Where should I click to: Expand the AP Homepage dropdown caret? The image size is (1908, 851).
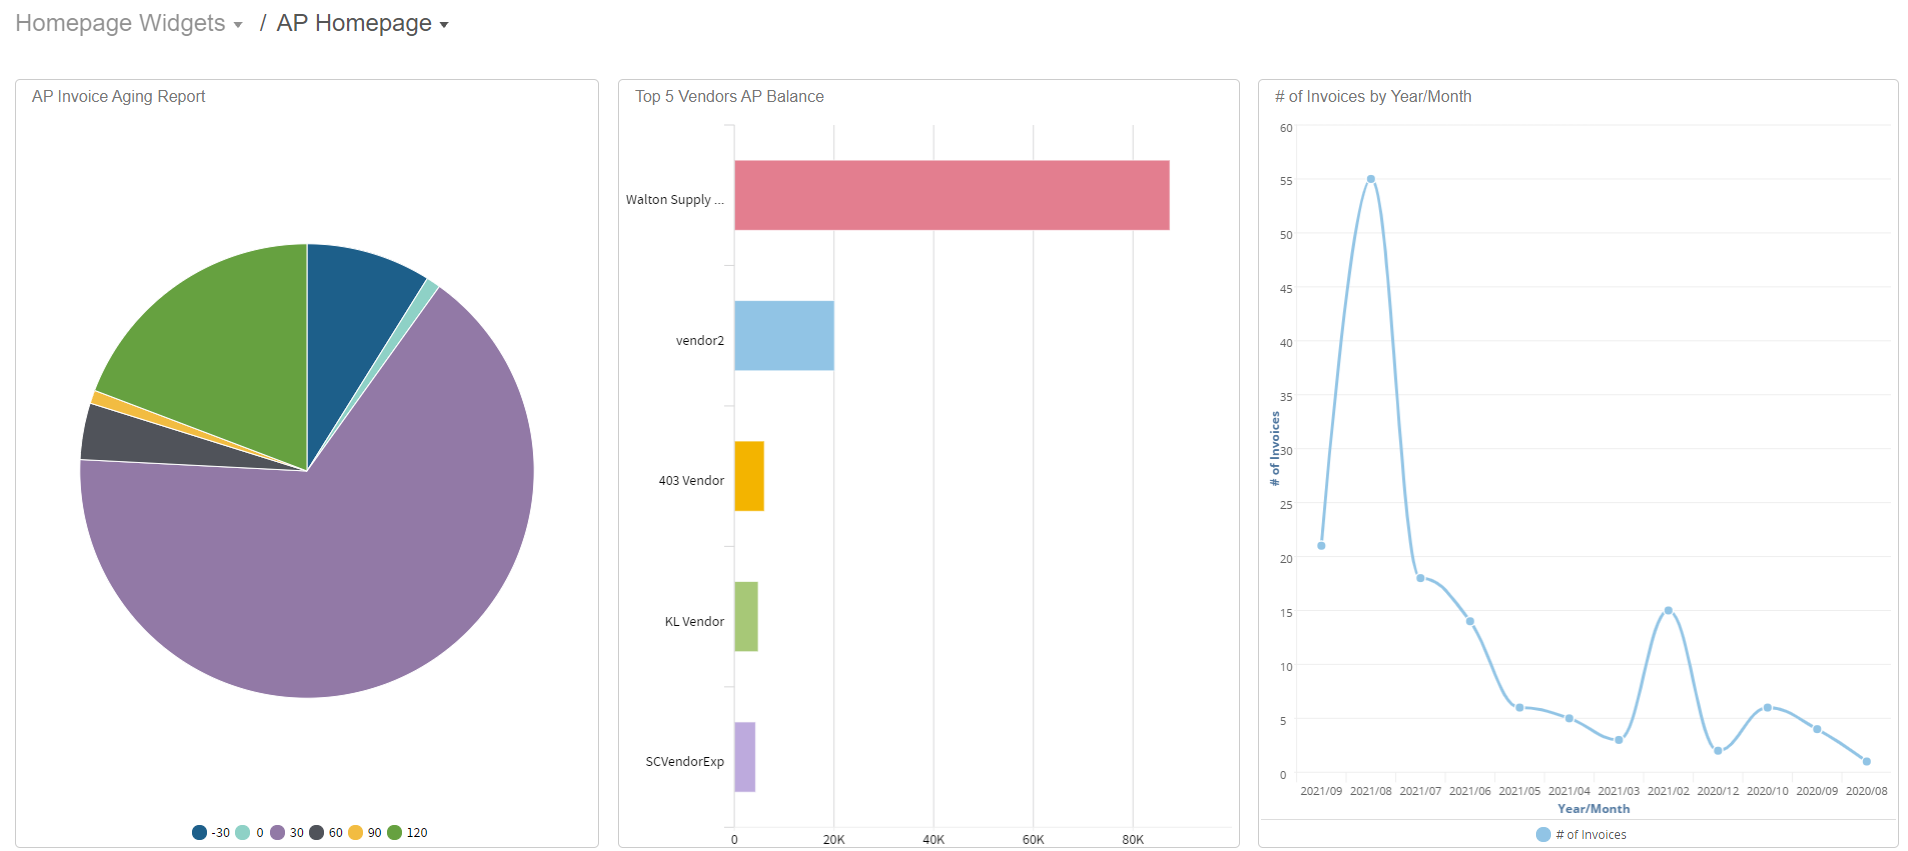[444, 25]
